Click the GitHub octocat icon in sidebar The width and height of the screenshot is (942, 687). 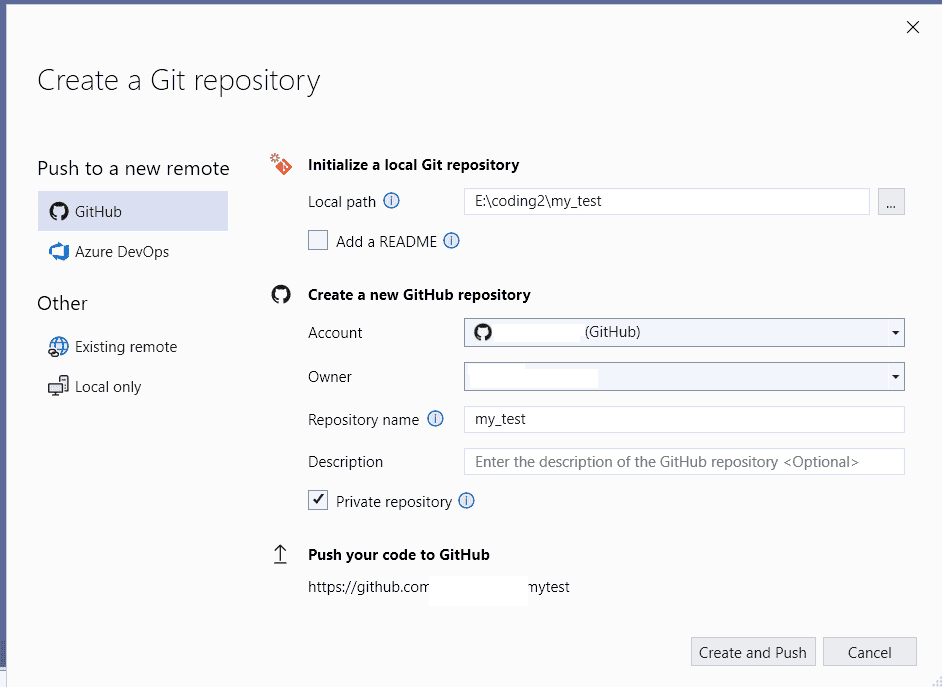[59, 211]
